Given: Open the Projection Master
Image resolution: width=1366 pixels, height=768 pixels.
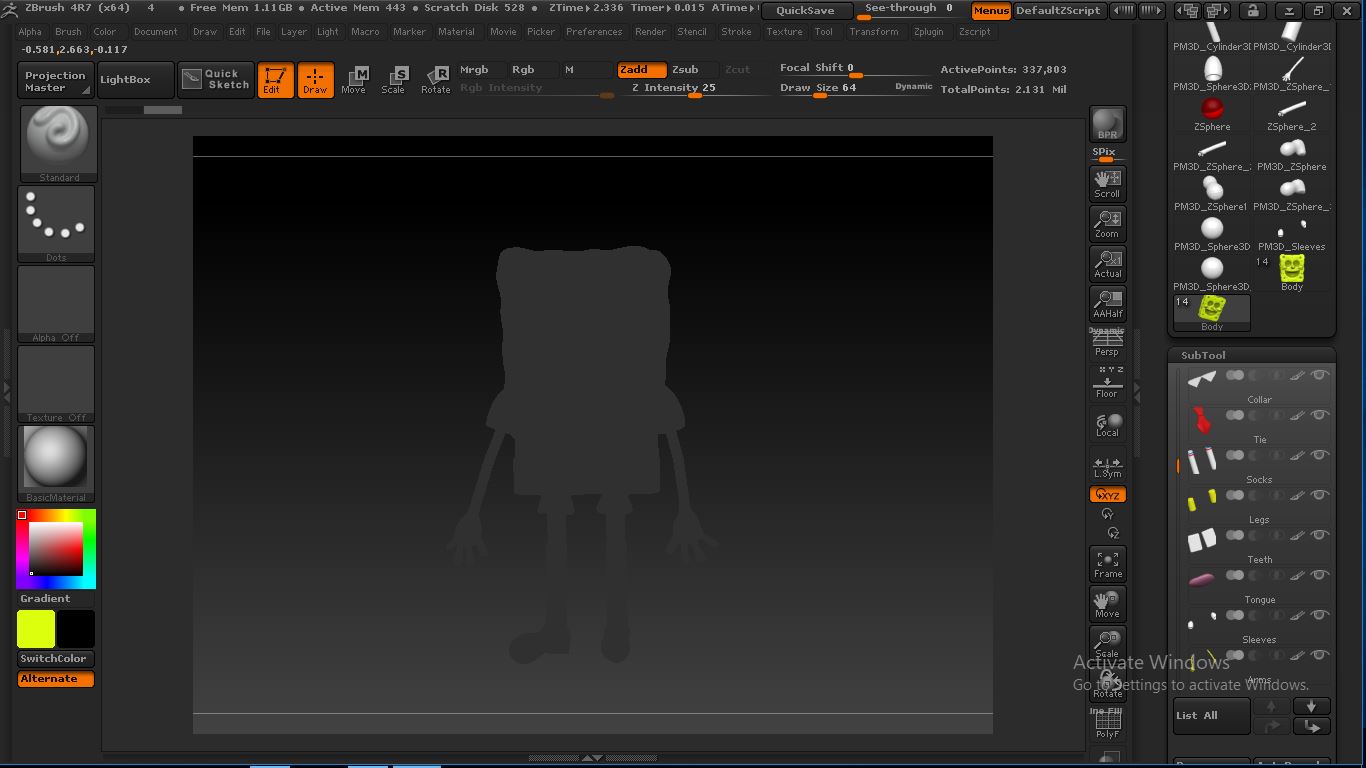Looking at the screenshot, I should point(55,81).
